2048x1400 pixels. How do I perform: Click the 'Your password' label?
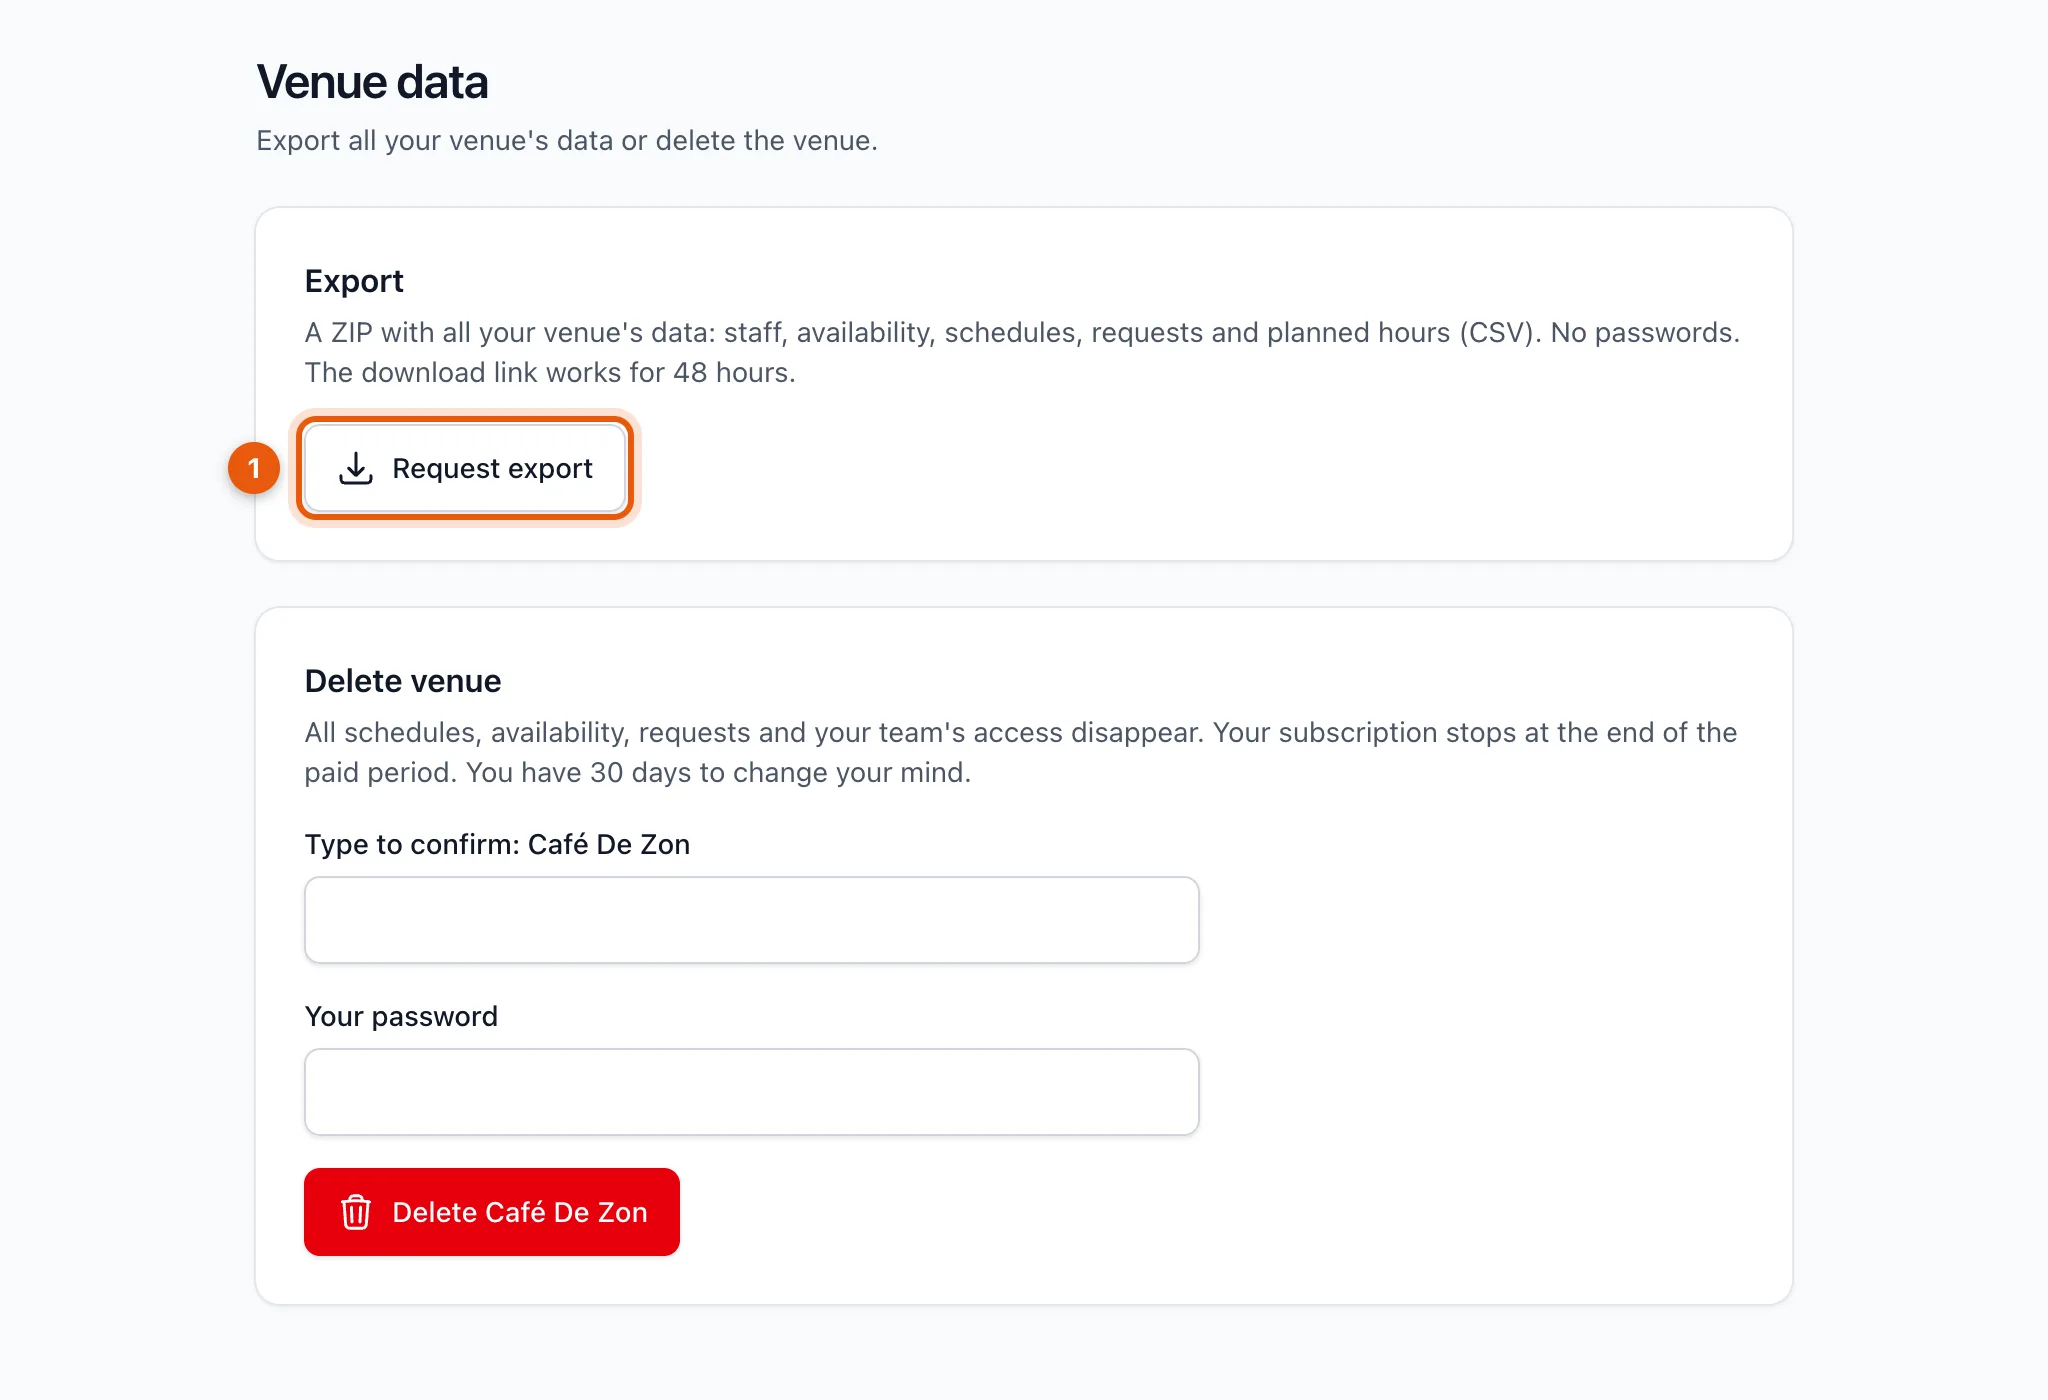point(401,1017)
